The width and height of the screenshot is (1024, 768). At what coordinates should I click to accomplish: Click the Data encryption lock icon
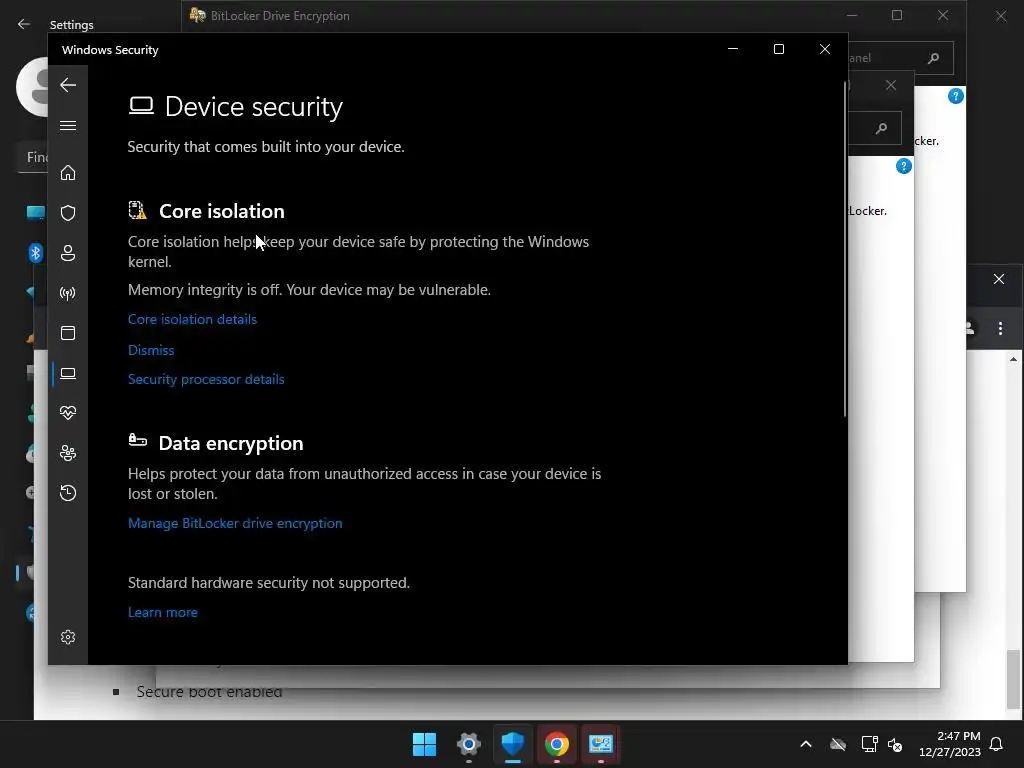click(137, 440)
